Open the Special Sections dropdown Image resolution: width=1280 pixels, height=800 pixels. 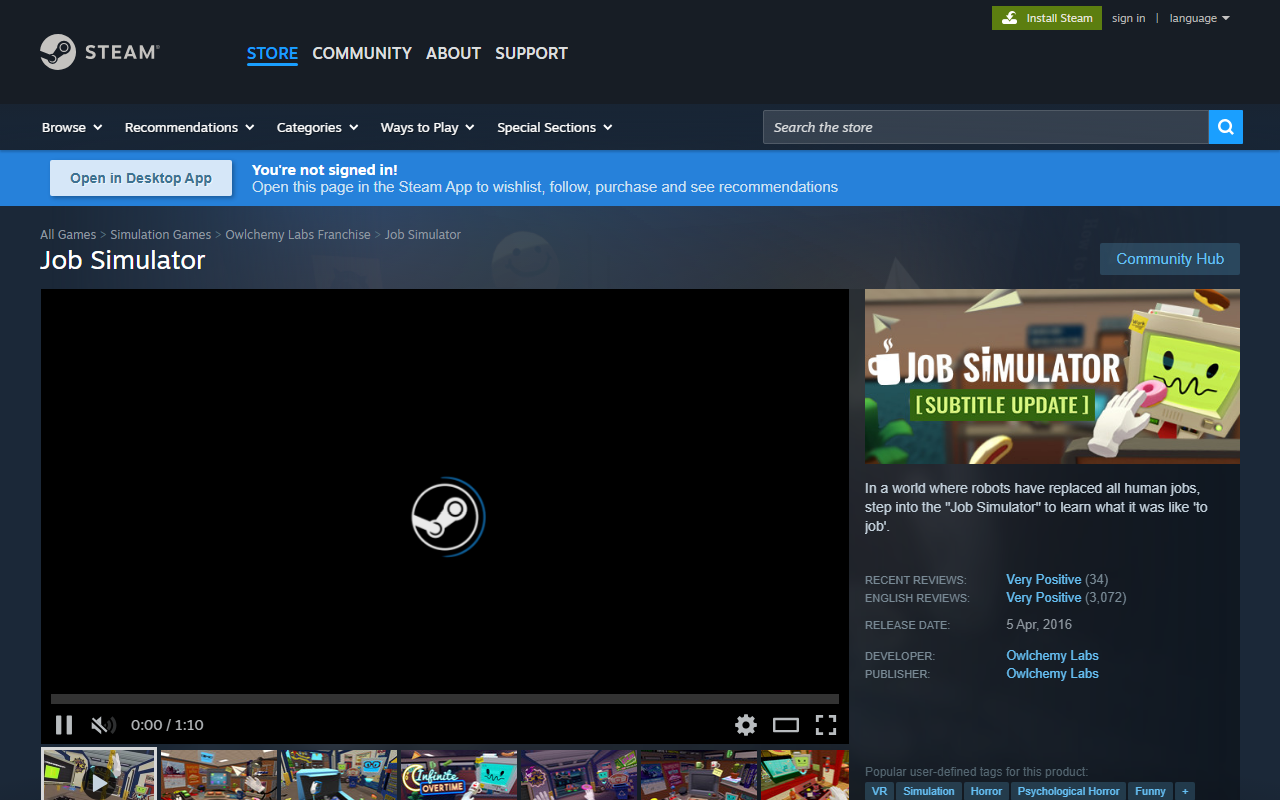(x=555, y=127)
